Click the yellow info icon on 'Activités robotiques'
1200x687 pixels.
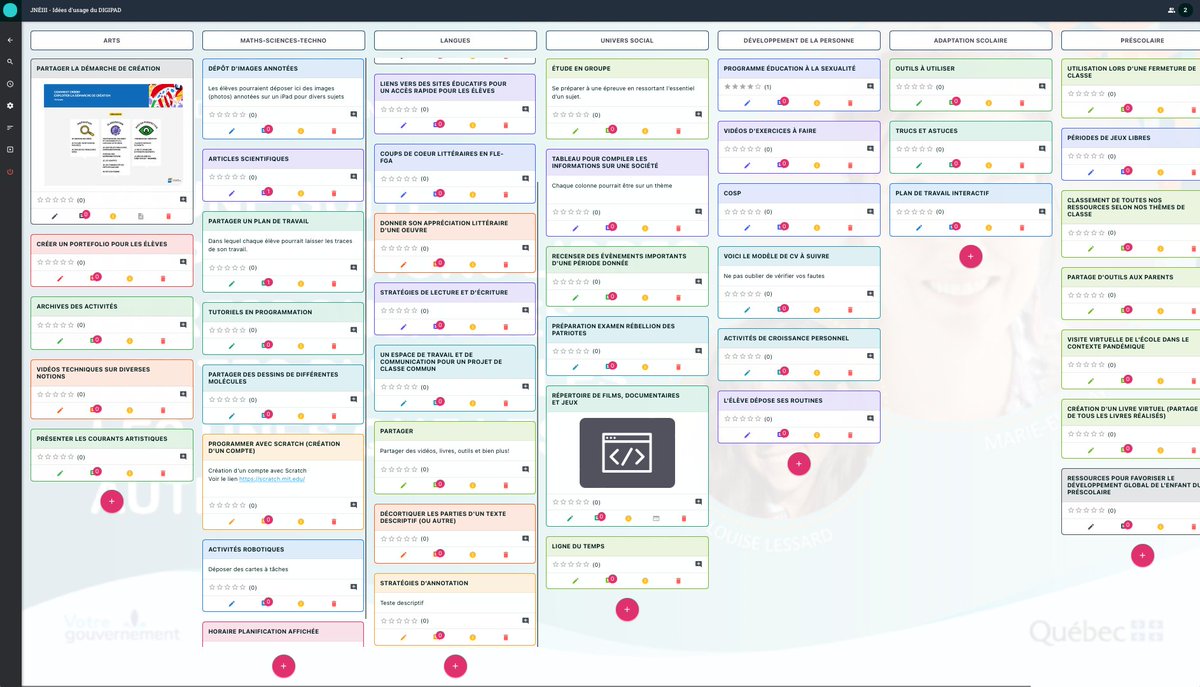click(301, 603)
